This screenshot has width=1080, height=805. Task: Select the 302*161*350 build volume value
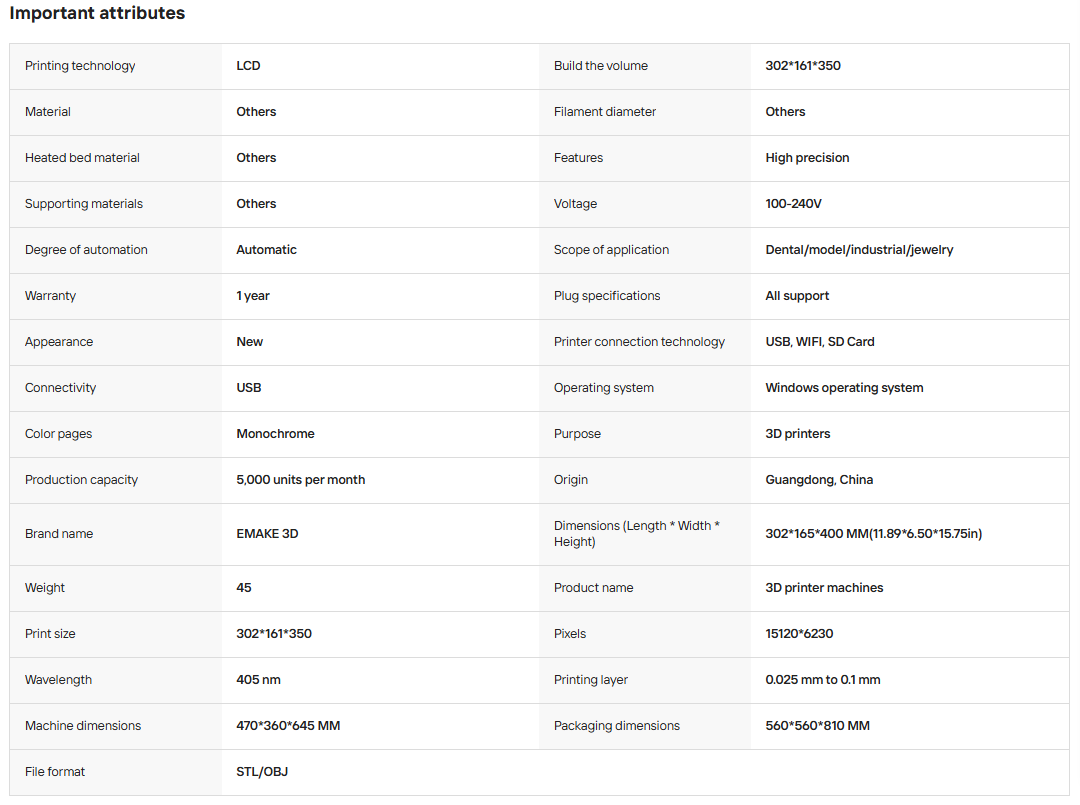[802, 66]
